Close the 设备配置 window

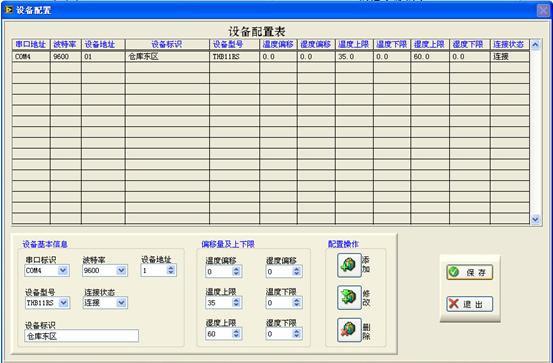(x=542, y=10)
